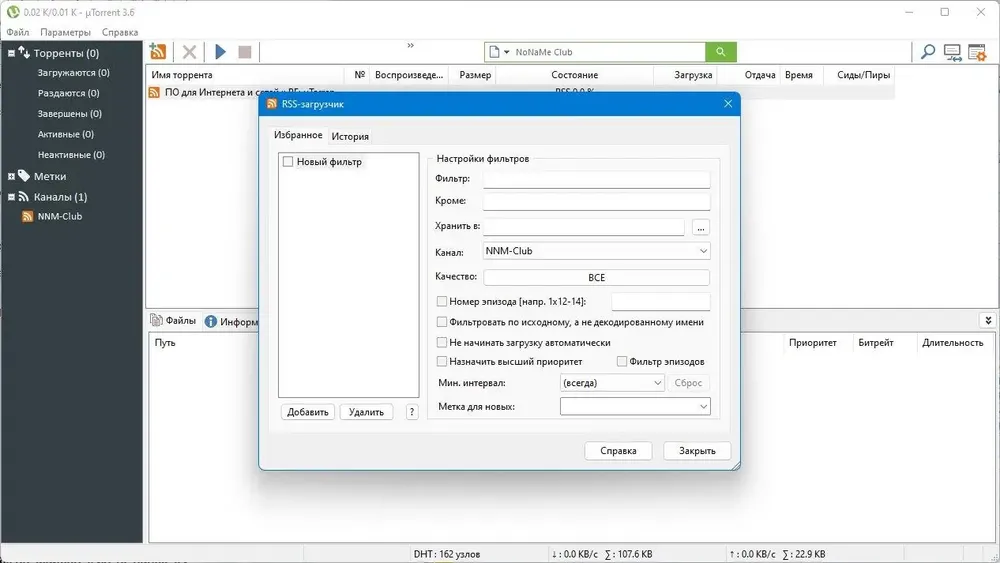
Task: Click the Закрыть button
Action: point(697,451)
